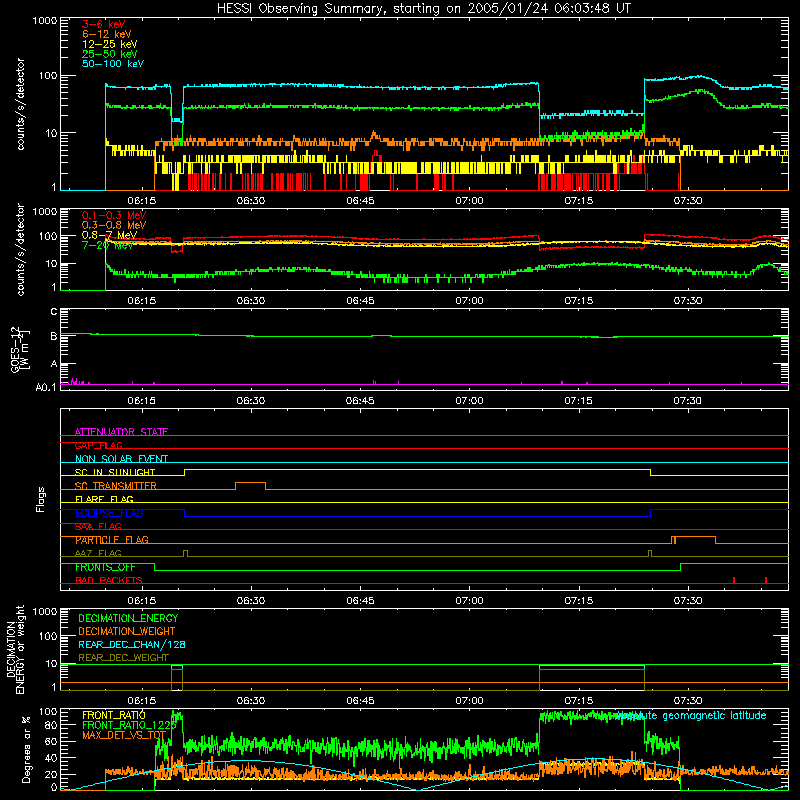Screen dimensions: 800x800
Task: Click the absolute geomagnetic latitude label
Action: click(691, 715)
